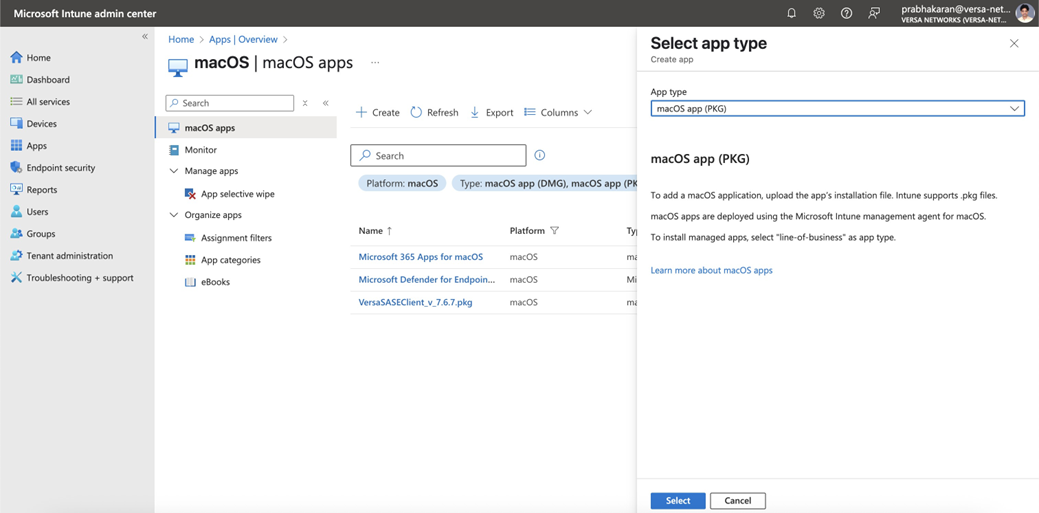Open VersaSASEClient_v_7.6.7.pkg app
Viewport: 1039px width, 513px height.
tap(415, 302)
